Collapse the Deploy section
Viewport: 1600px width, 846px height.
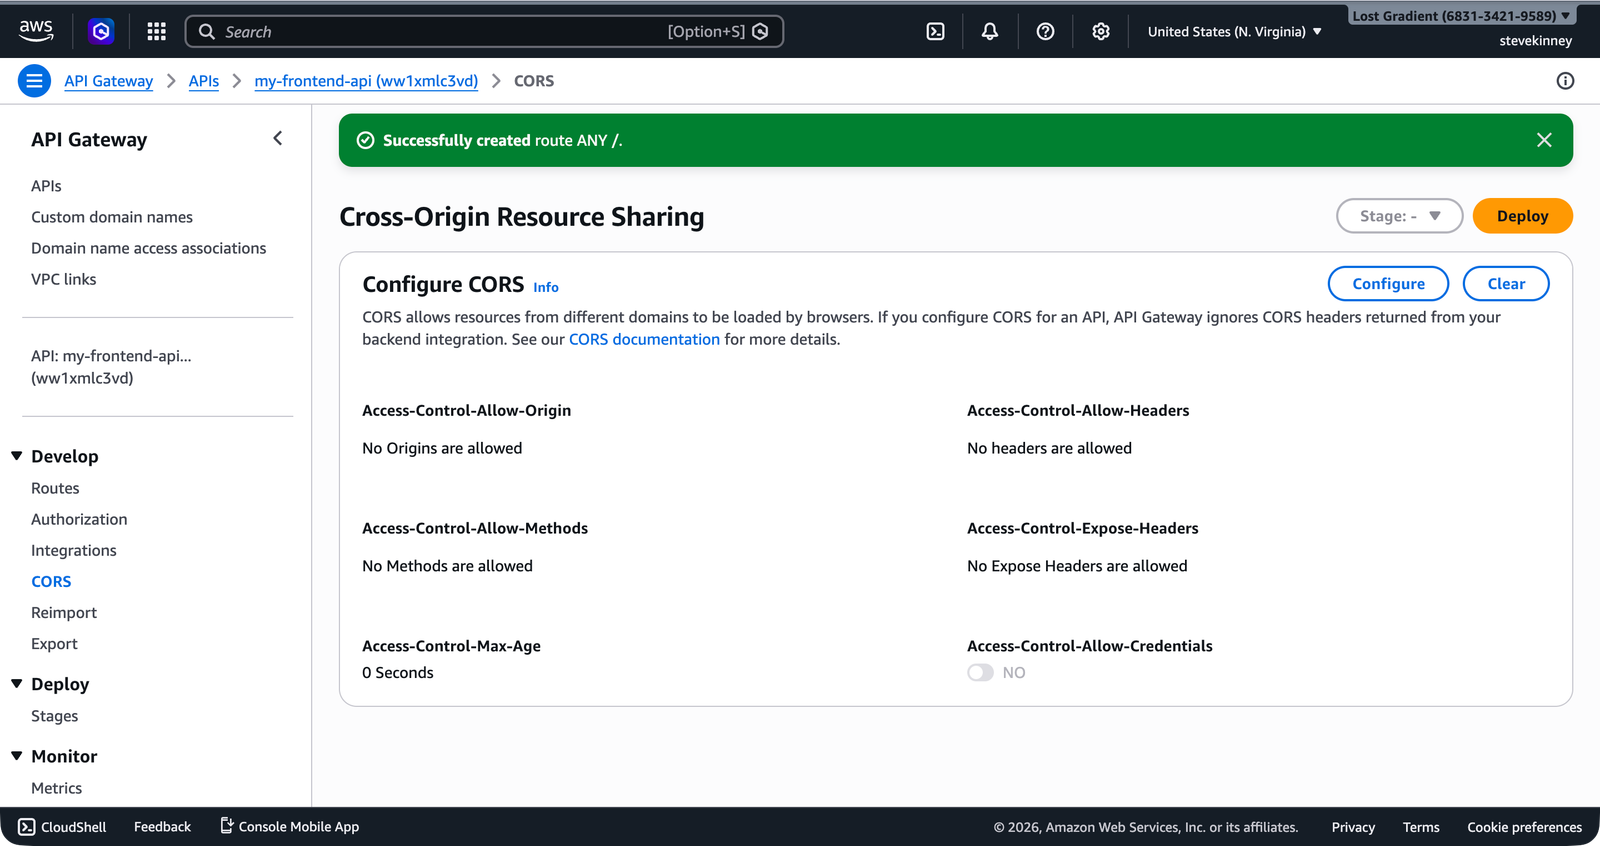17,684
